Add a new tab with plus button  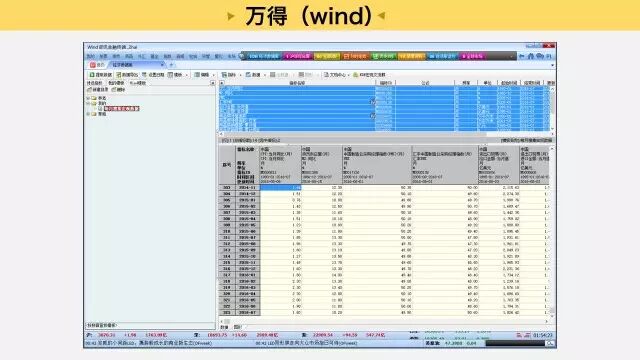pyautogui.click(x=171, y=65)
